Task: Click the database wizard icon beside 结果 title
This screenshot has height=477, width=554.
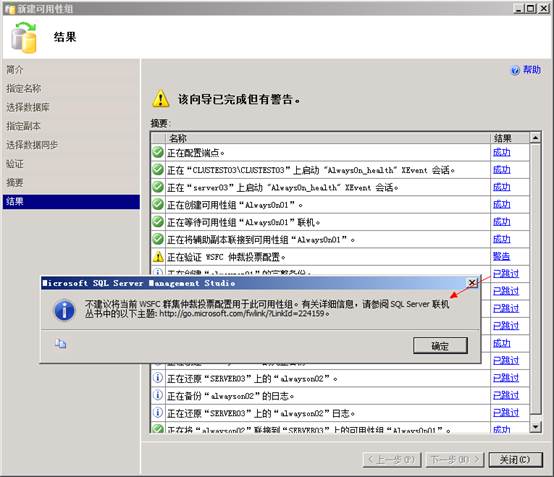Action: tap(24, 37)
